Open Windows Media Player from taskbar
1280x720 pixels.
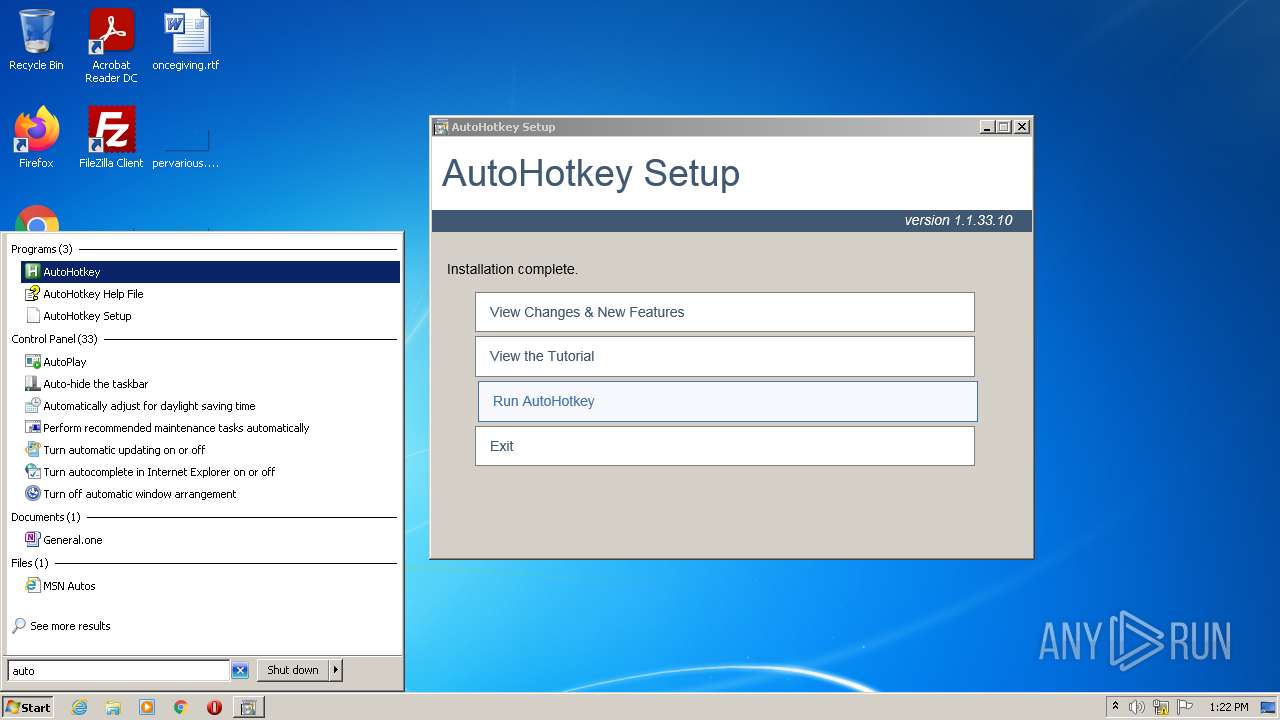click(147, 707)
